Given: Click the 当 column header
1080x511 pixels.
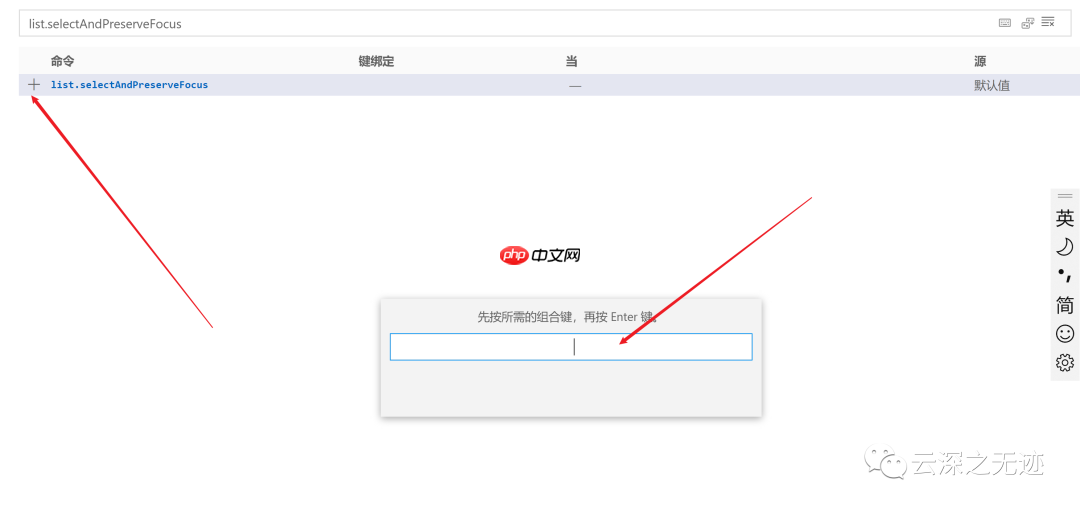Looking at the screenshot, I should coord(572,61).
